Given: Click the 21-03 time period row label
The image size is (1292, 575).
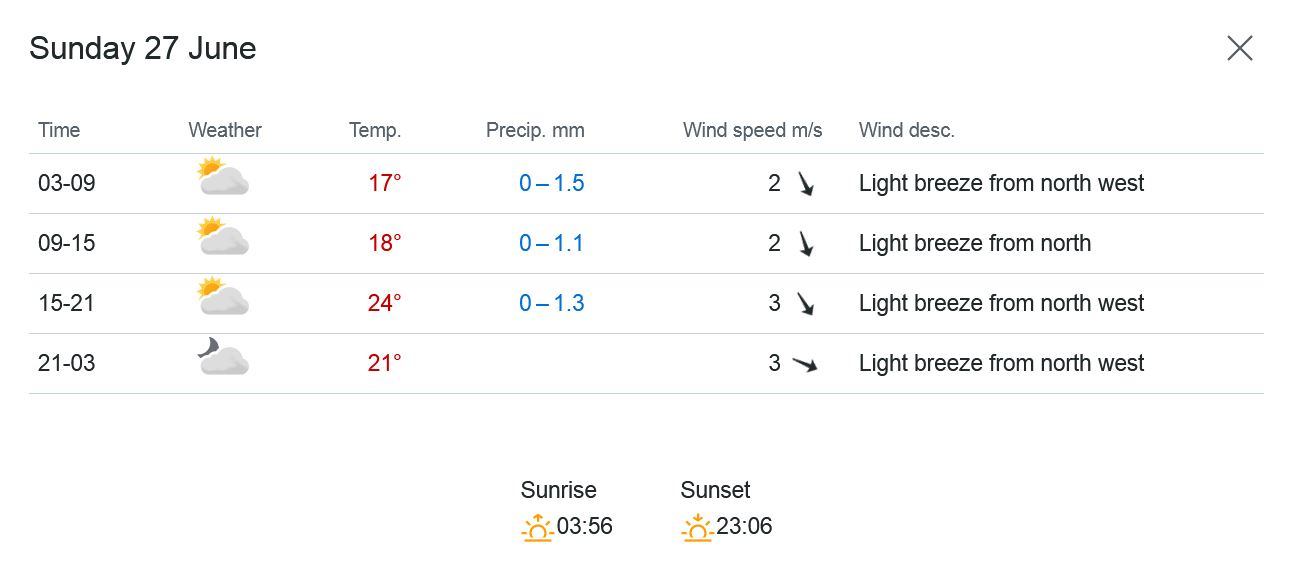Looking at the screenshot, I should tap(67, 363).
